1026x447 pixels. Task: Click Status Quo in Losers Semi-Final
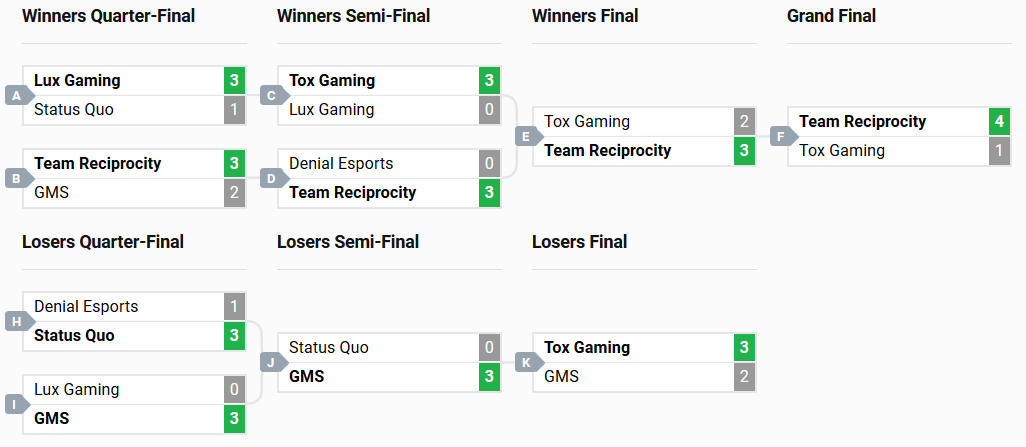click(329, 347)
